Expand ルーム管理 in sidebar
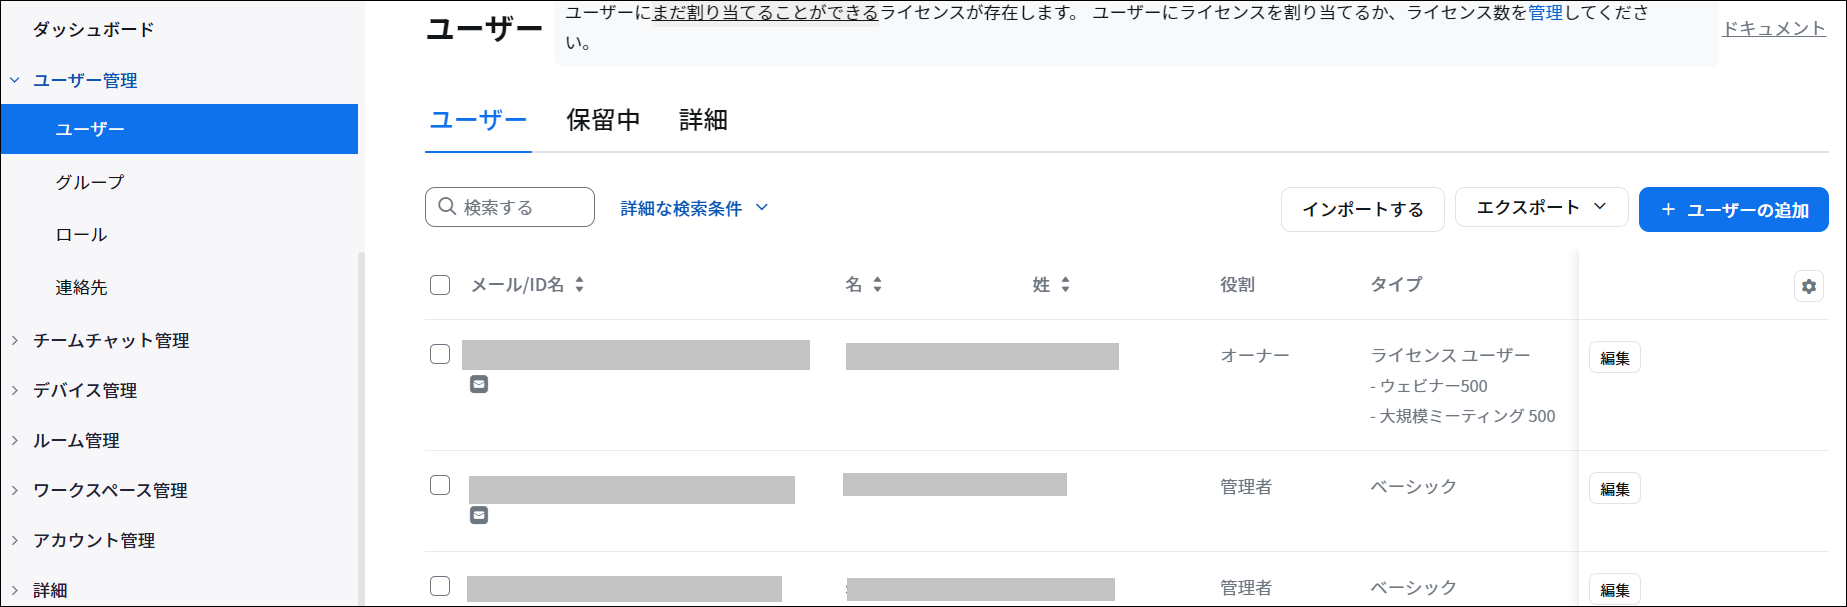The width and height of the screenshot is (1847, 607). 15,440
